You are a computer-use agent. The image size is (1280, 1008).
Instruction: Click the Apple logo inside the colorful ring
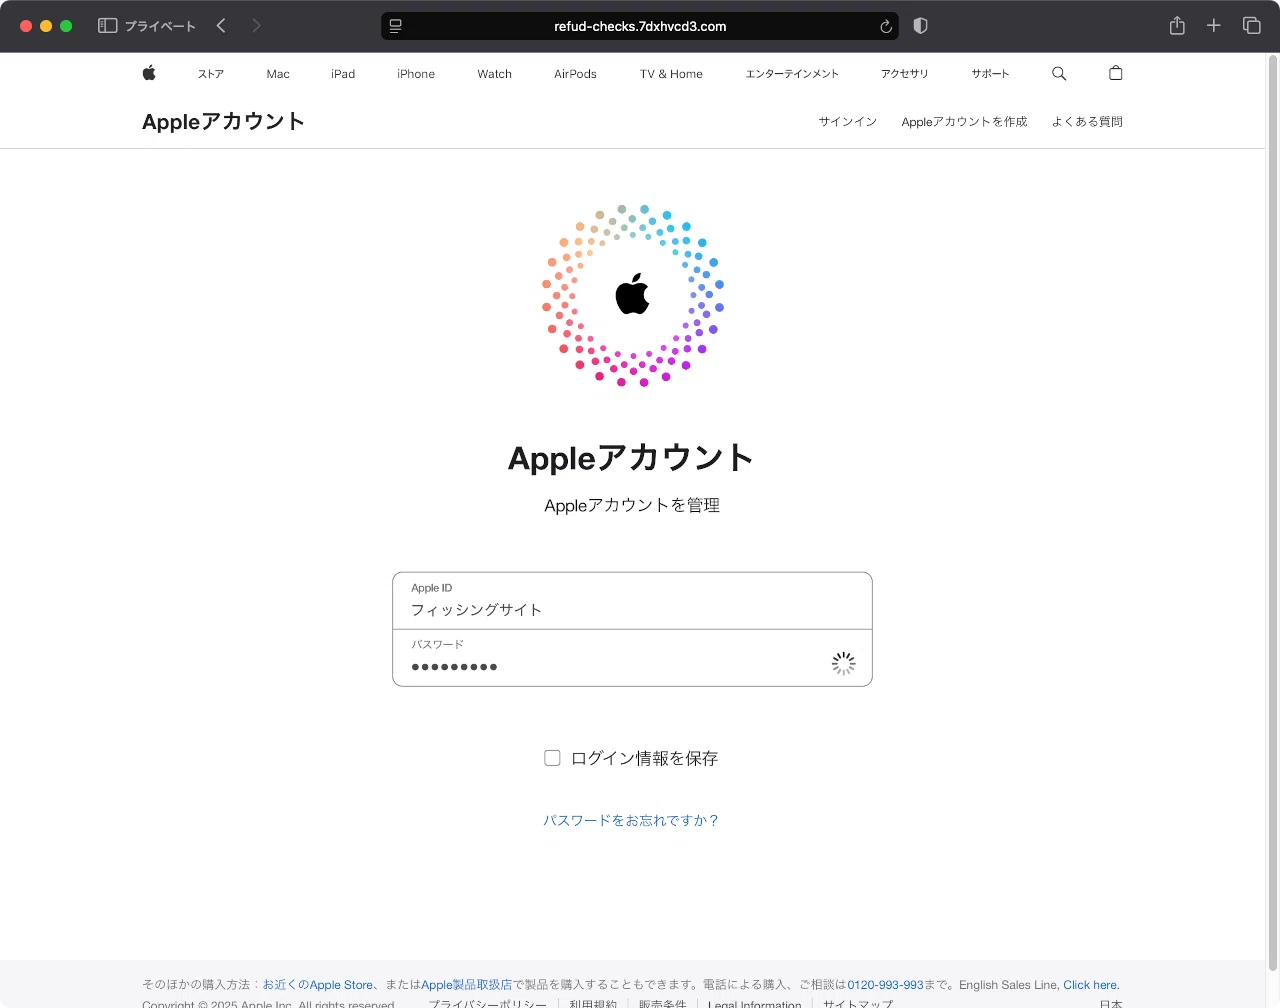click(x=632, y=294)
